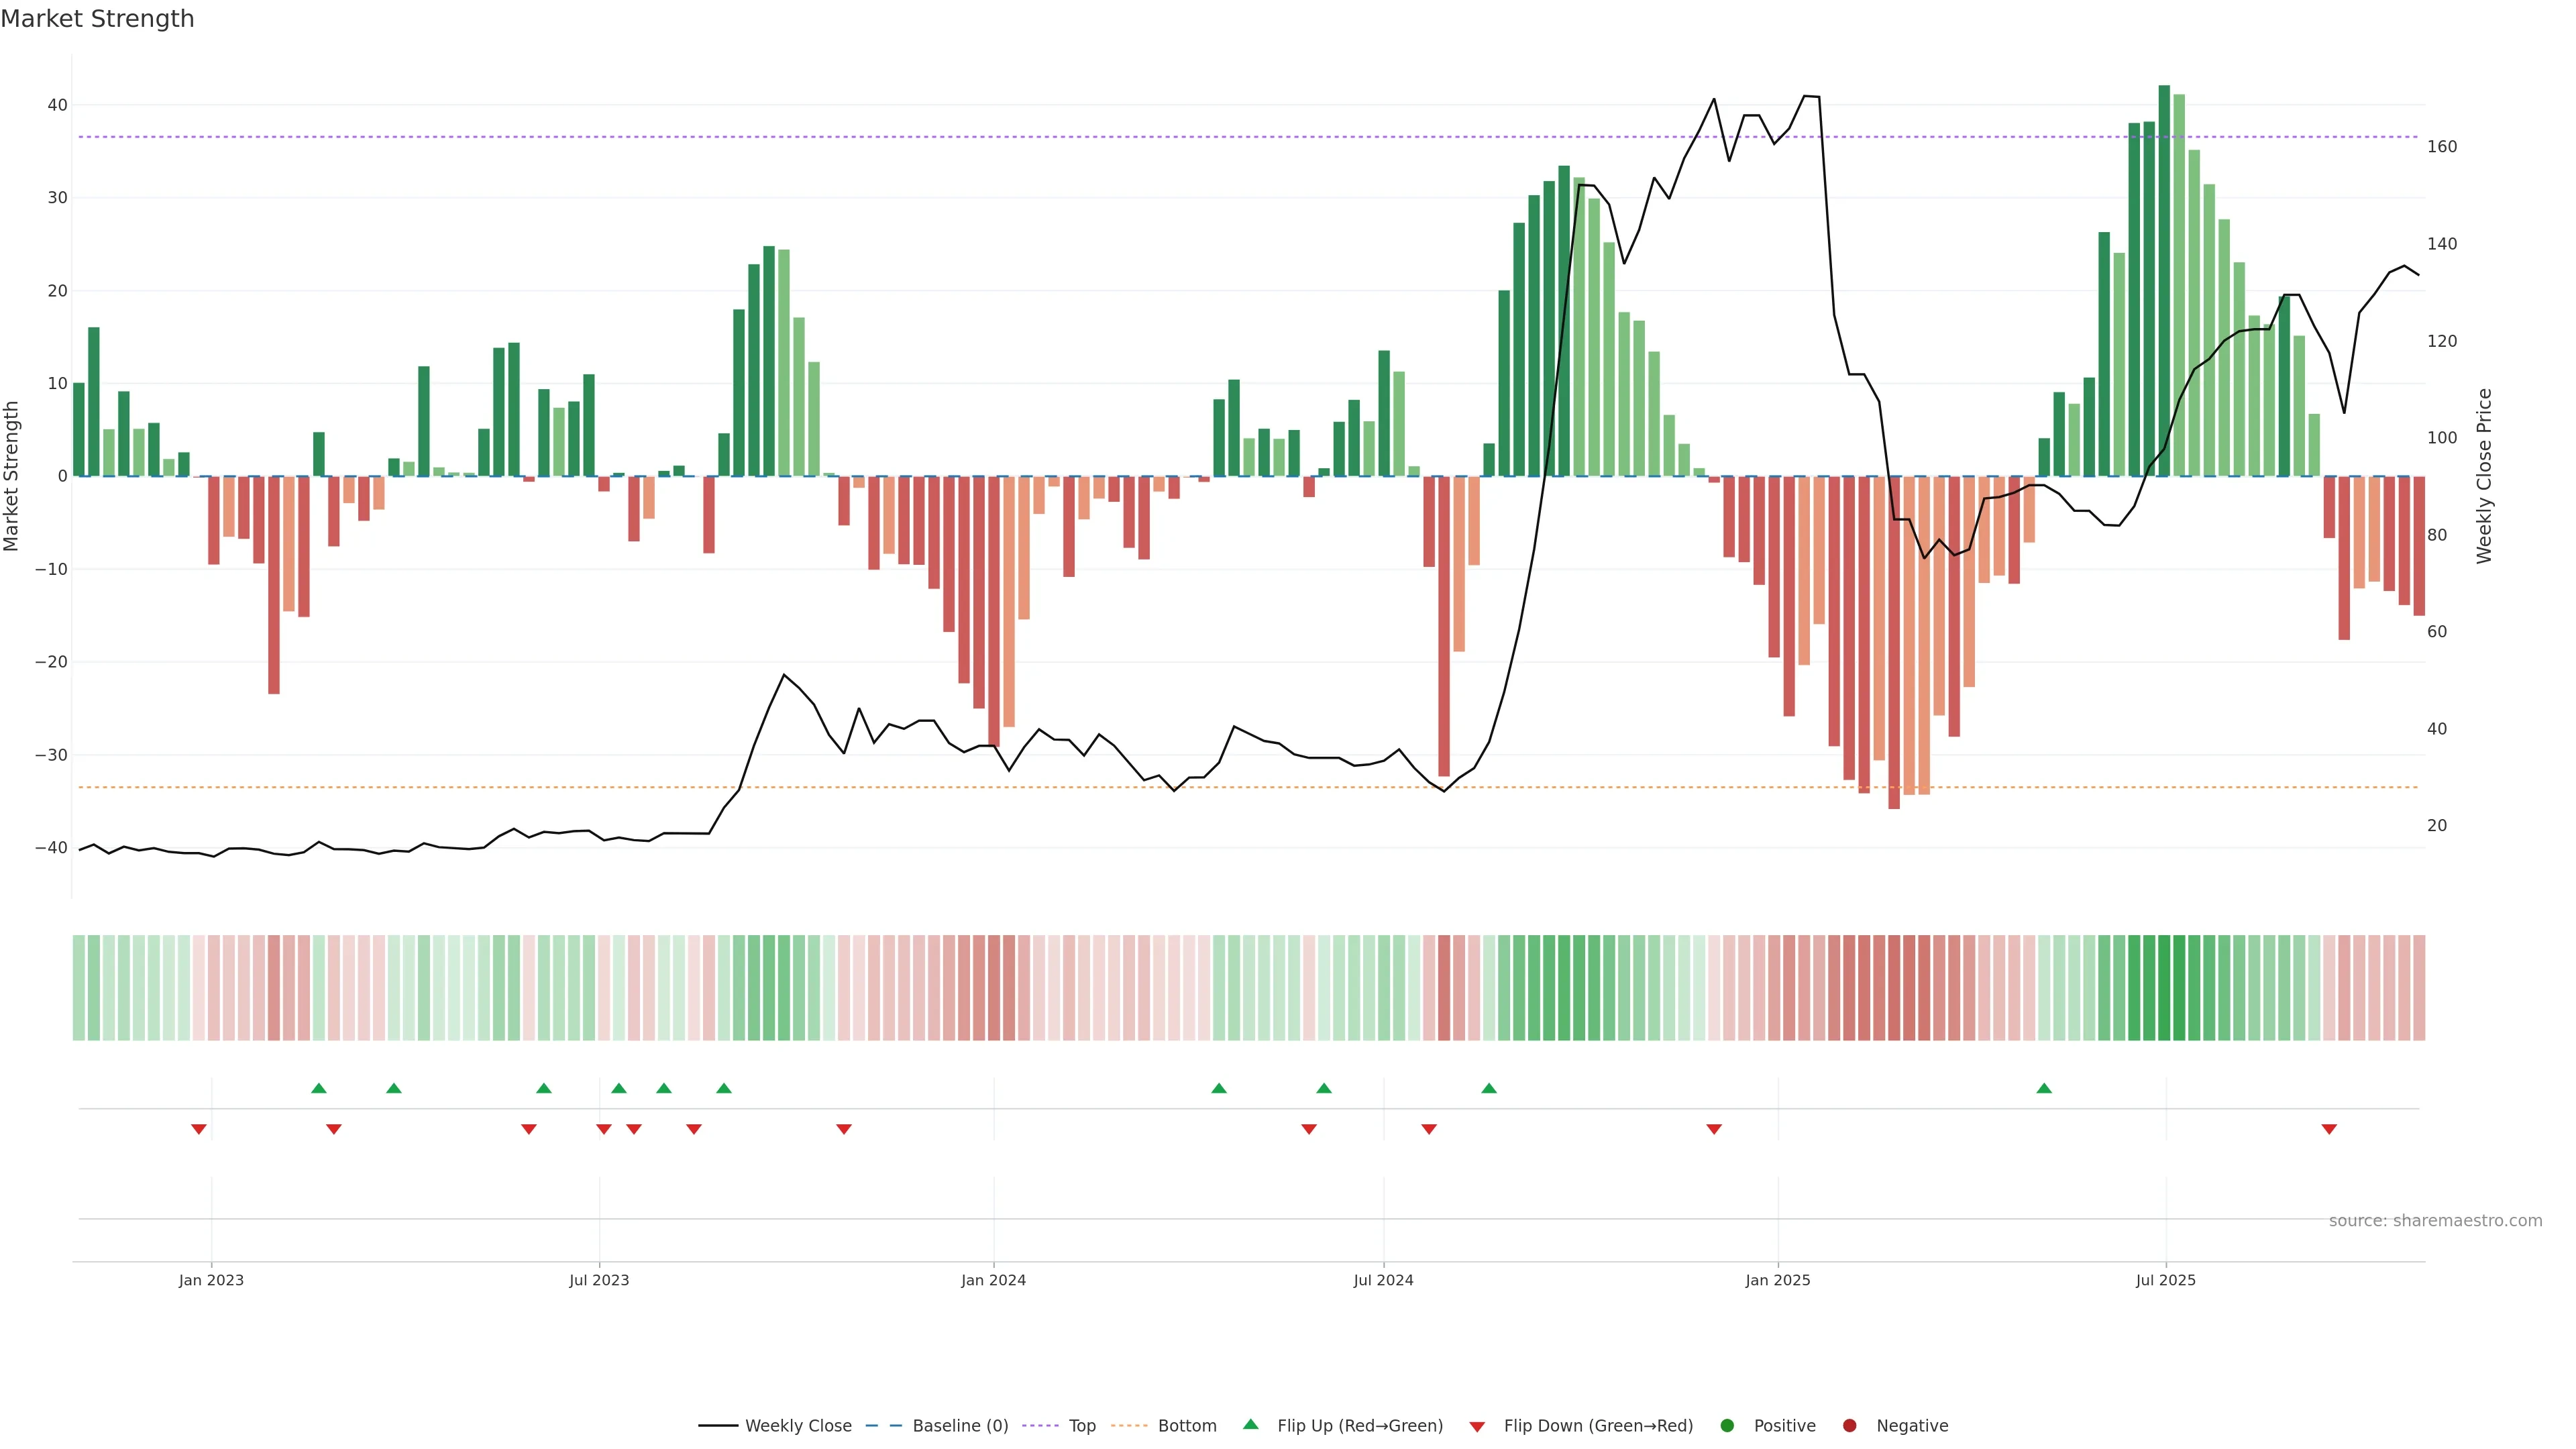Click the Jan 2025 x-axis label
2576x1449 pixels.
[x=1778, y=1280]
